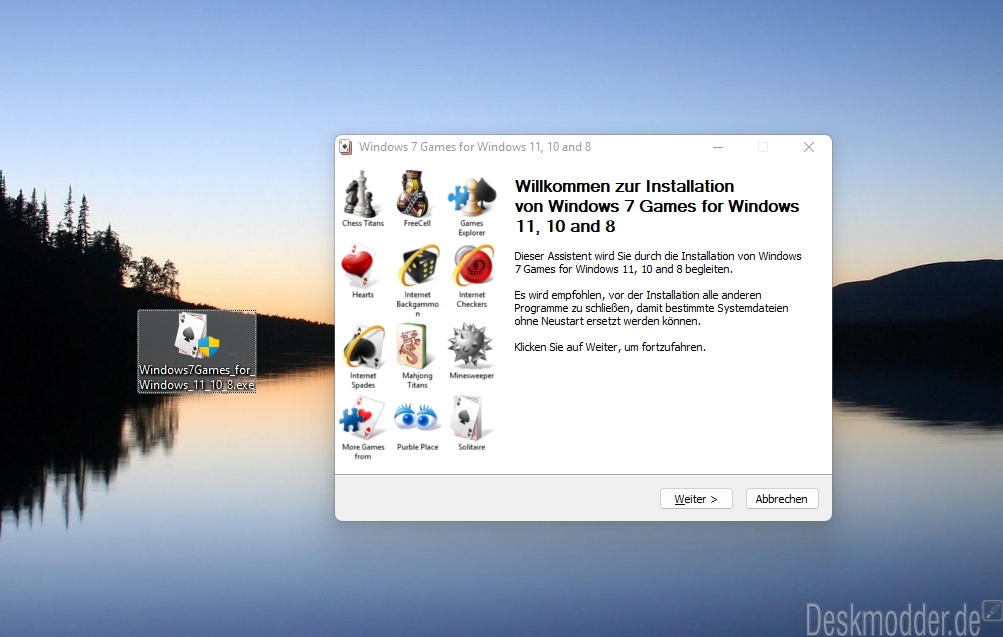Click the Internet Spades icon

coord(363,347)
